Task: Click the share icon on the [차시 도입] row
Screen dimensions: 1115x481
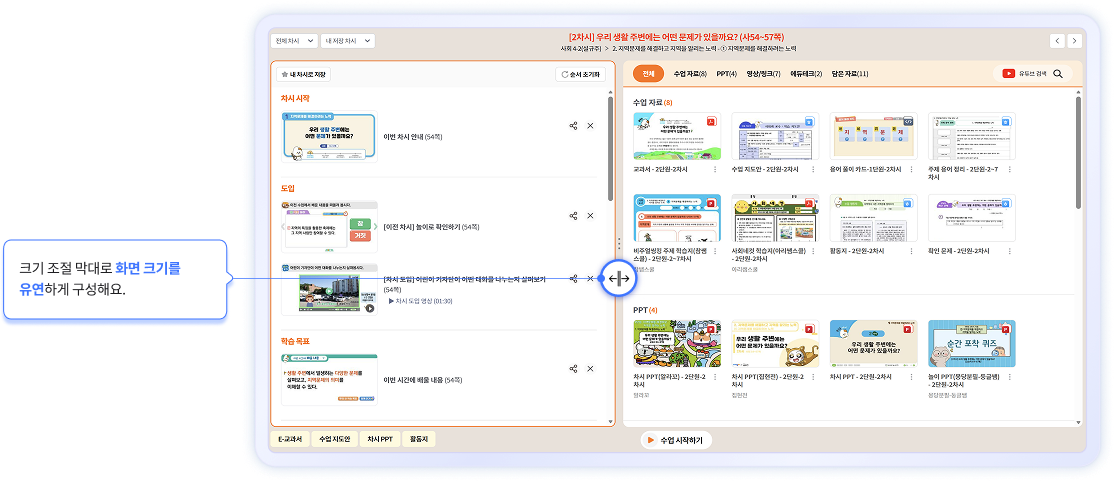Action: tap(573, 278)
